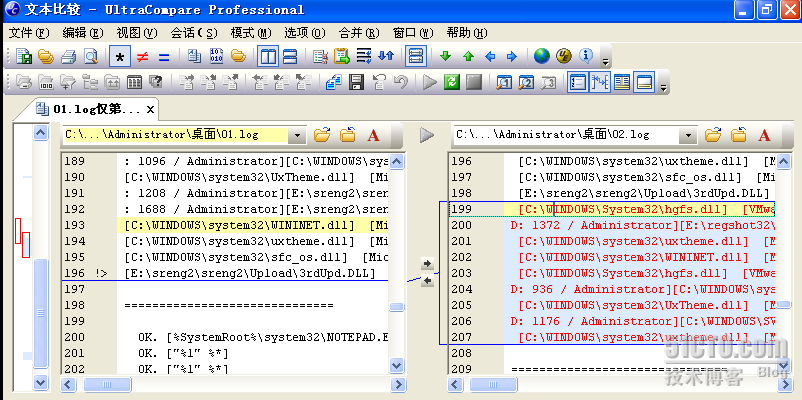Switch to folder compare mode icon
Viewport: 802px width, 400px height.
coord(238,56)
